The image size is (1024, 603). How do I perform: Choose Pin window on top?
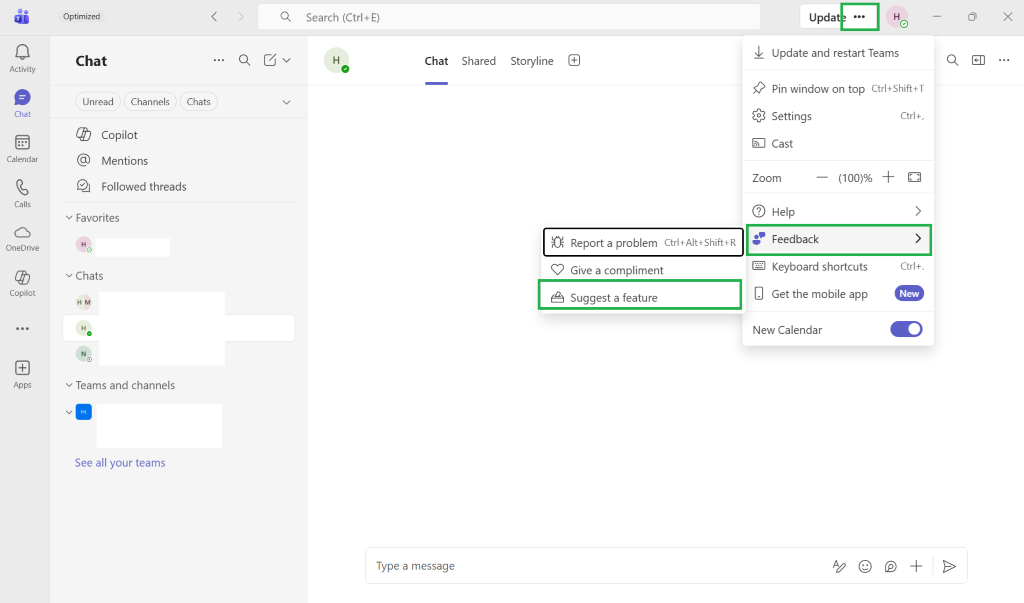(838, 88)
